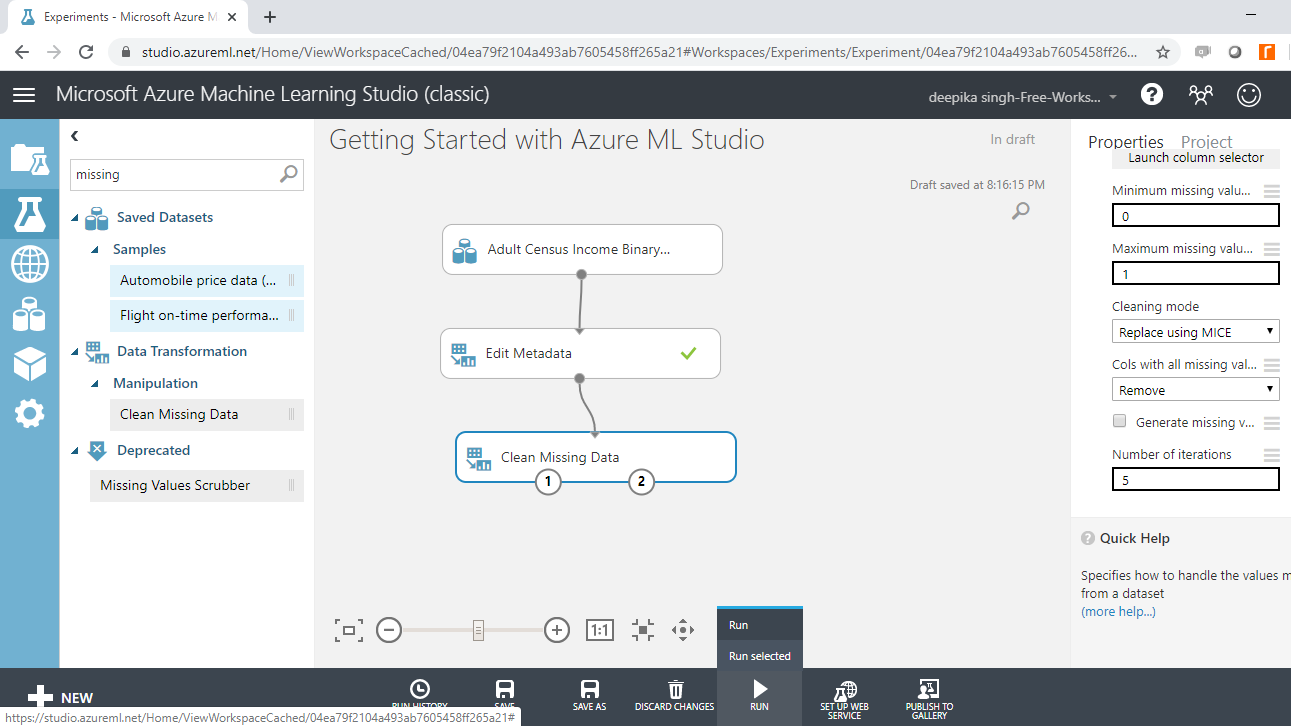Click the Discard Changes trash button
This screenshot has width=1291, height=726.
tap(675, 695)
